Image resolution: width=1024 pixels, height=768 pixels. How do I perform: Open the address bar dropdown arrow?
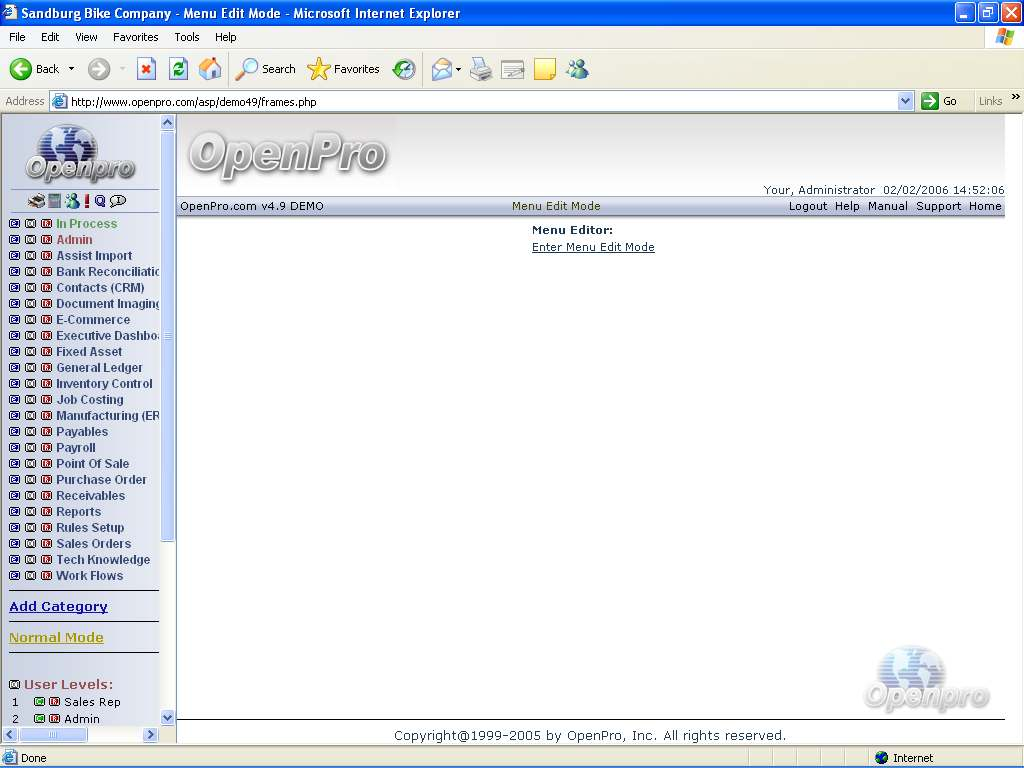click(905, 101)
